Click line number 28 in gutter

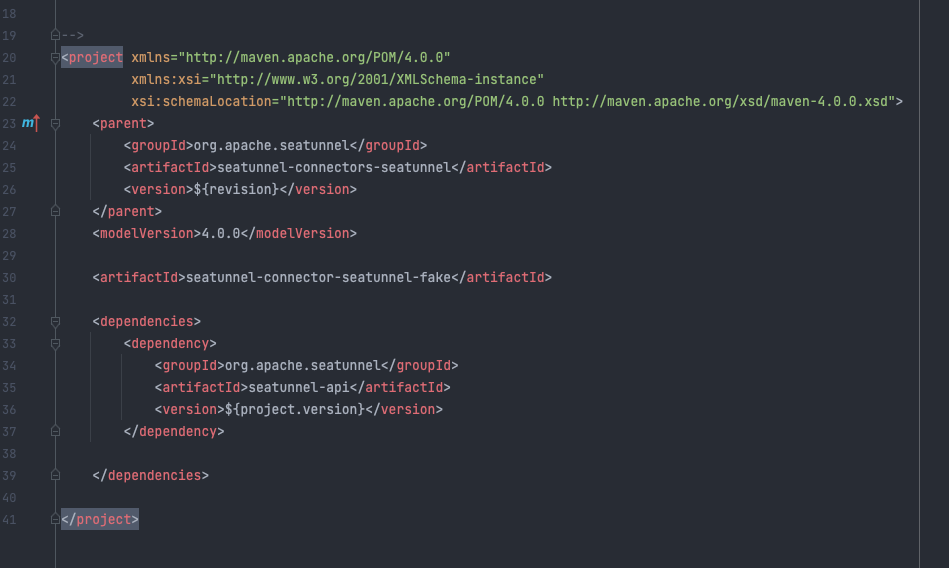coord(9,233)
